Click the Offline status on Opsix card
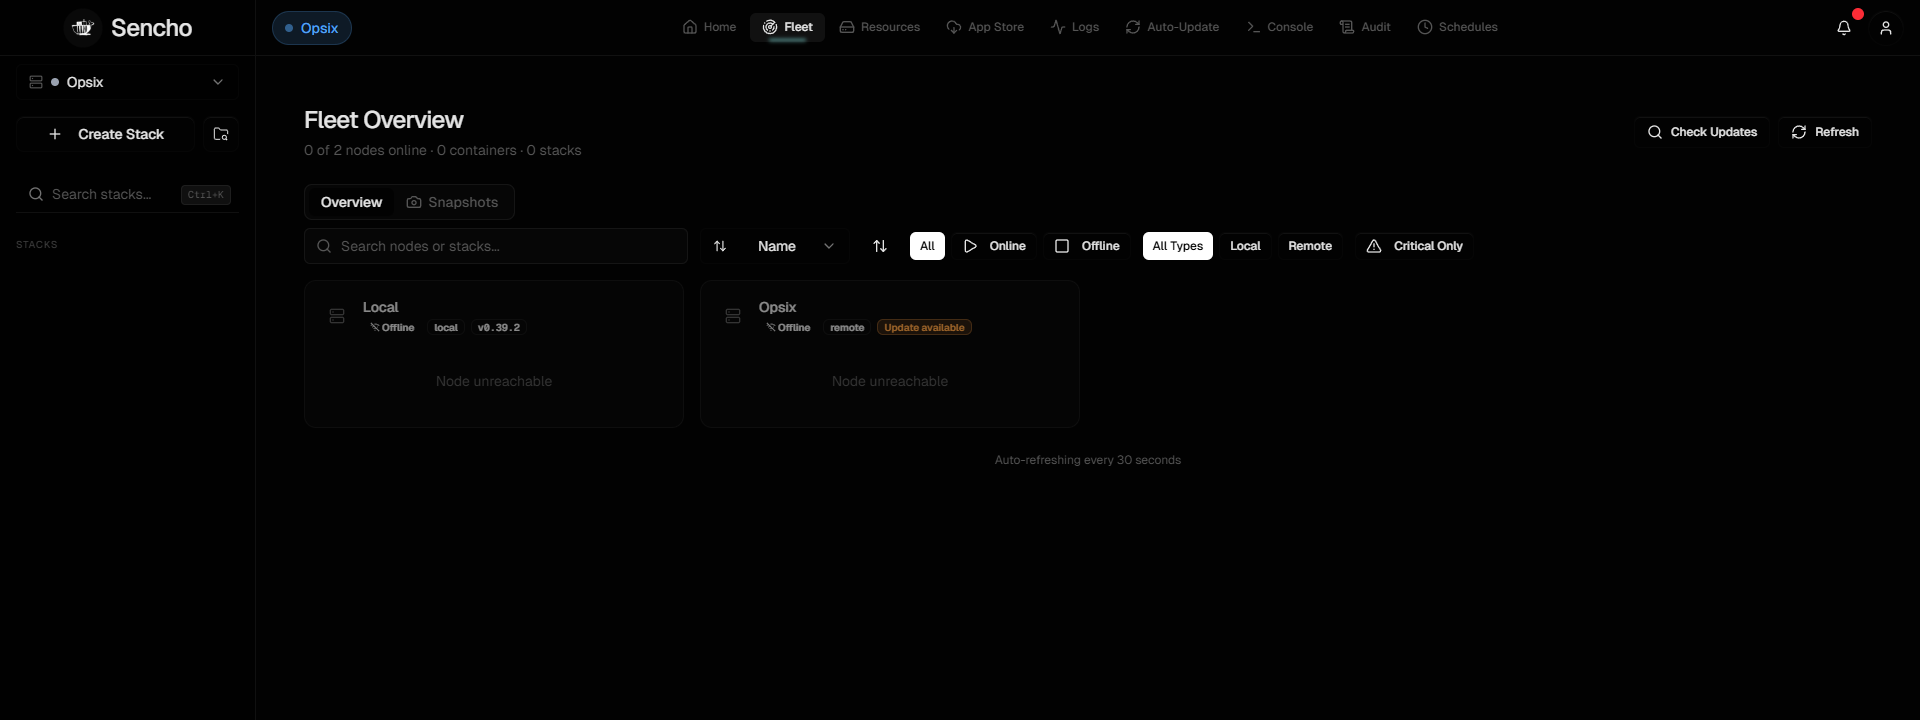 click(788, 328)
